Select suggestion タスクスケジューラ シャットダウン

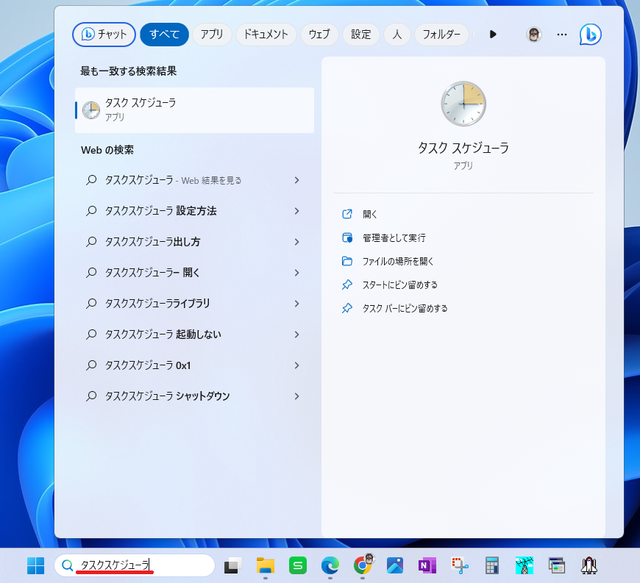[x=194, y=396]
